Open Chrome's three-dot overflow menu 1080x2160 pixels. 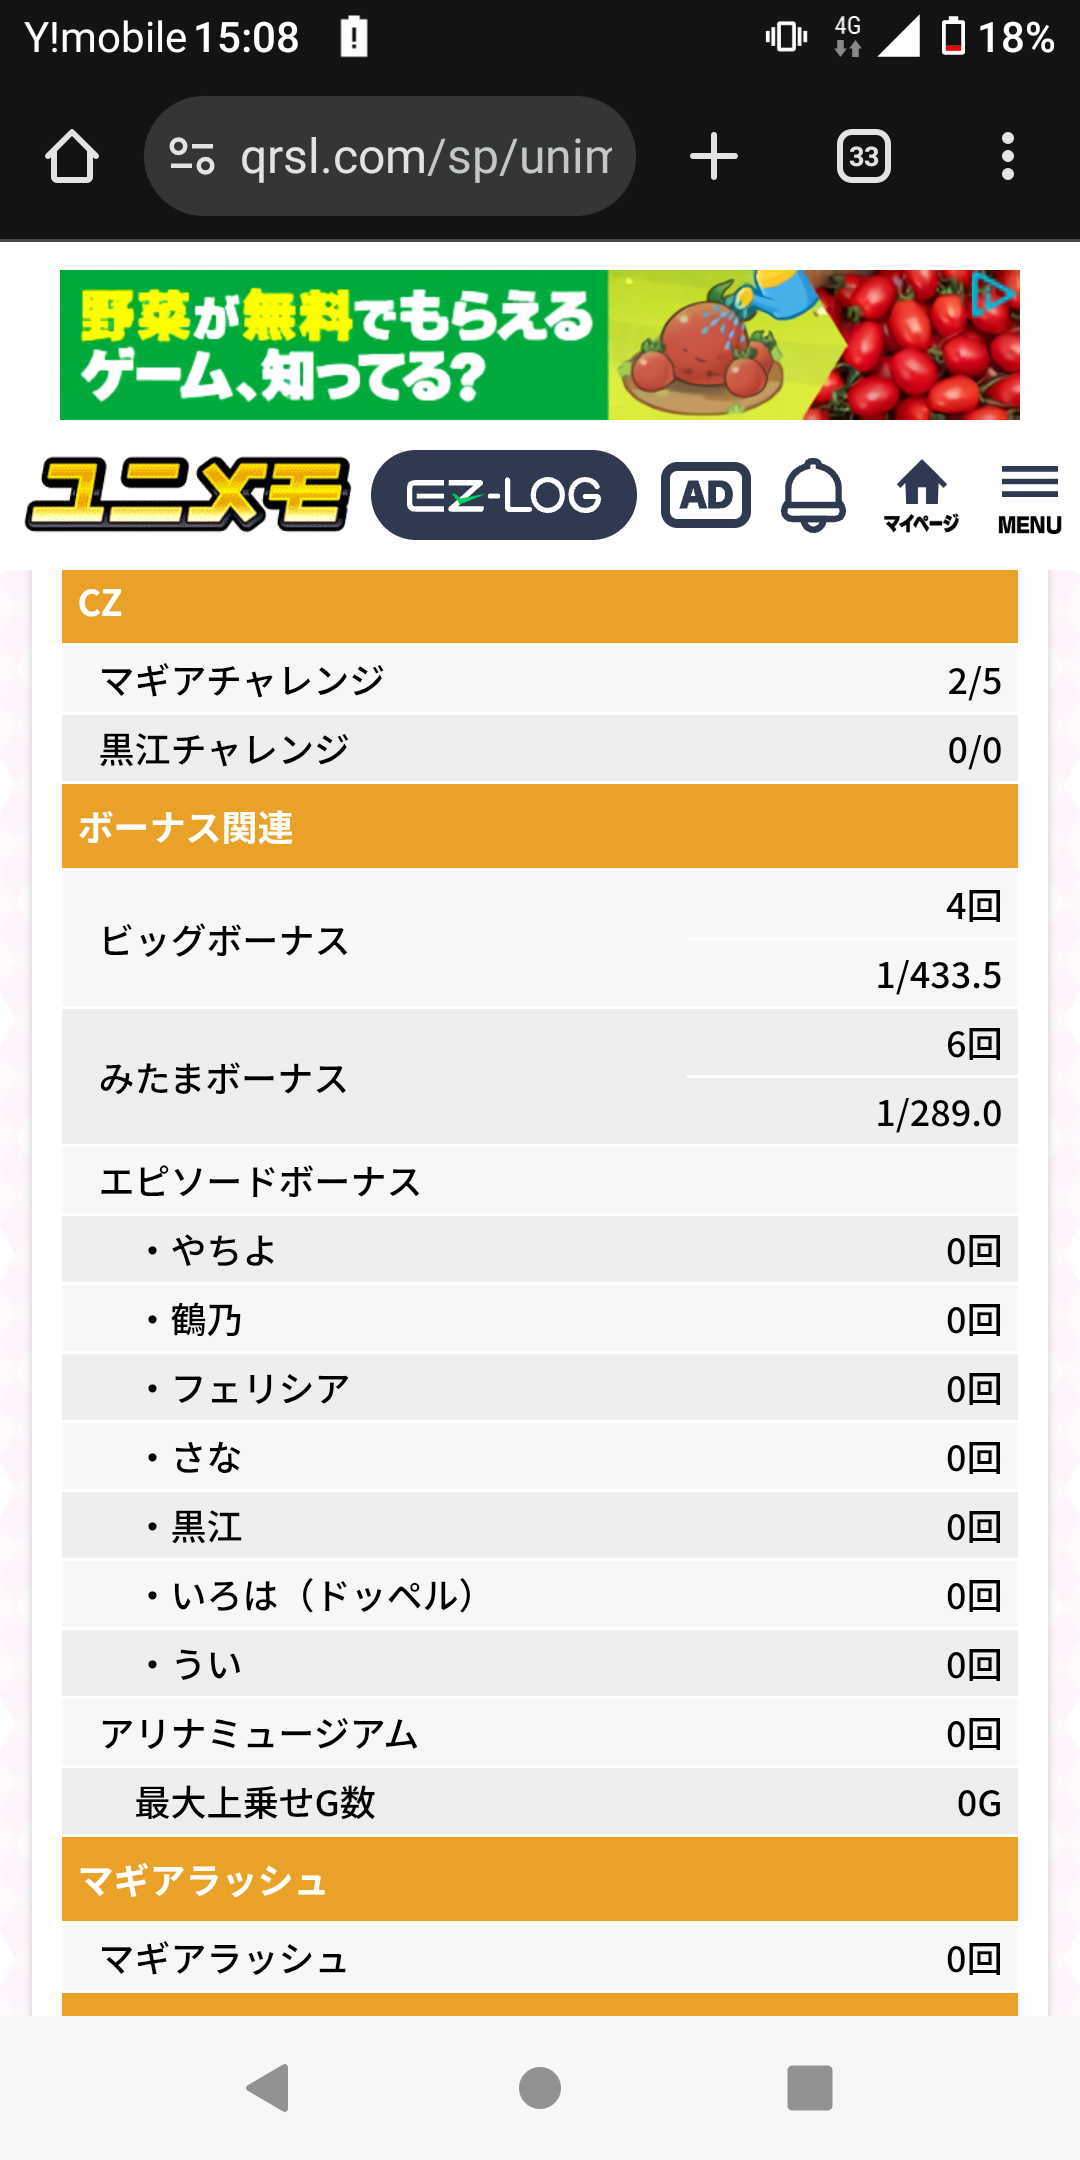pos(1007,157)
